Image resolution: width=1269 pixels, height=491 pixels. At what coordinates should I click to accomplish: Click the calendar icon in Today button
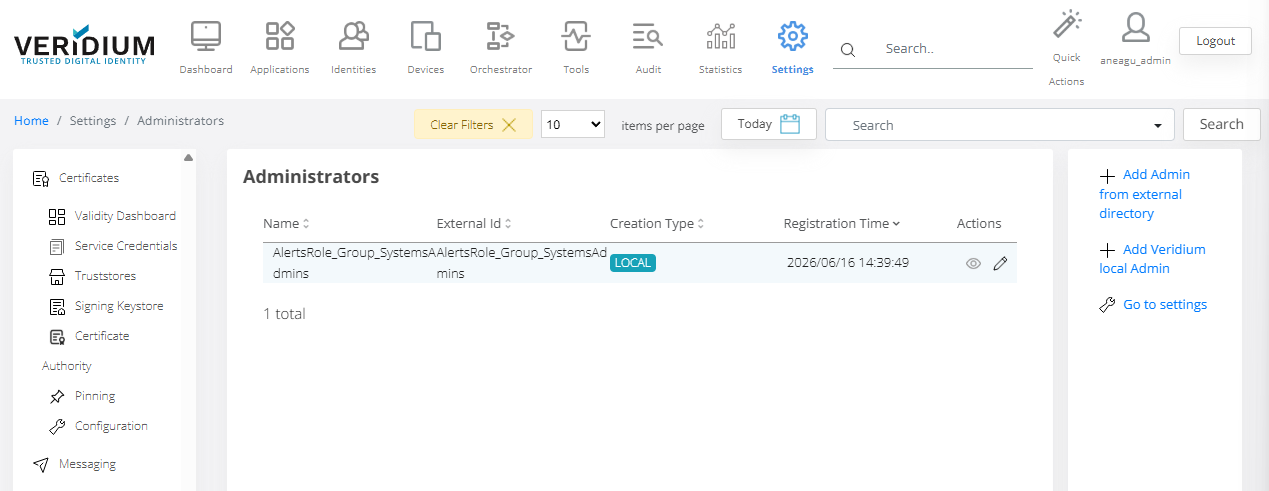click(x=790, y=124)
